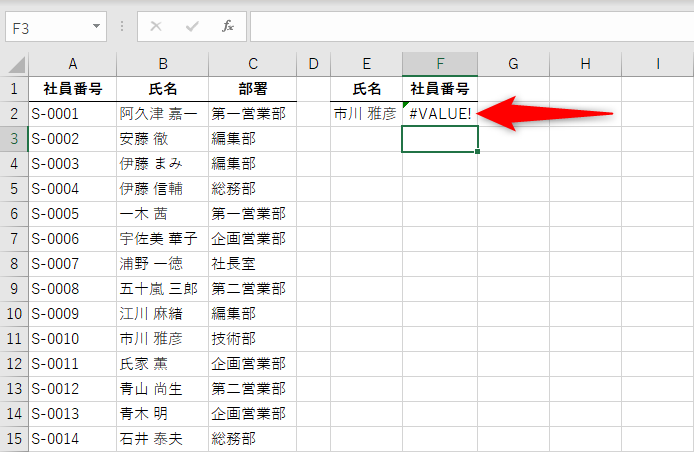Select cell 浦野 一徳
The image size is (694, 452).
(x=162, y=264)
